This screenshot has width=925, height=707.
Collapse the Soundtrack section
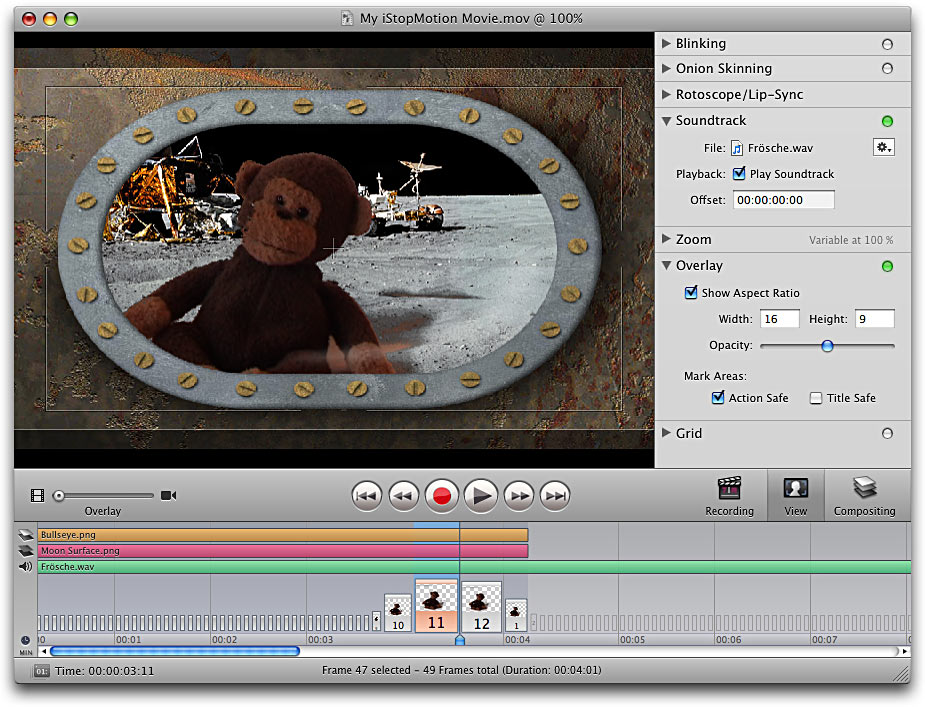coord(666,120)
